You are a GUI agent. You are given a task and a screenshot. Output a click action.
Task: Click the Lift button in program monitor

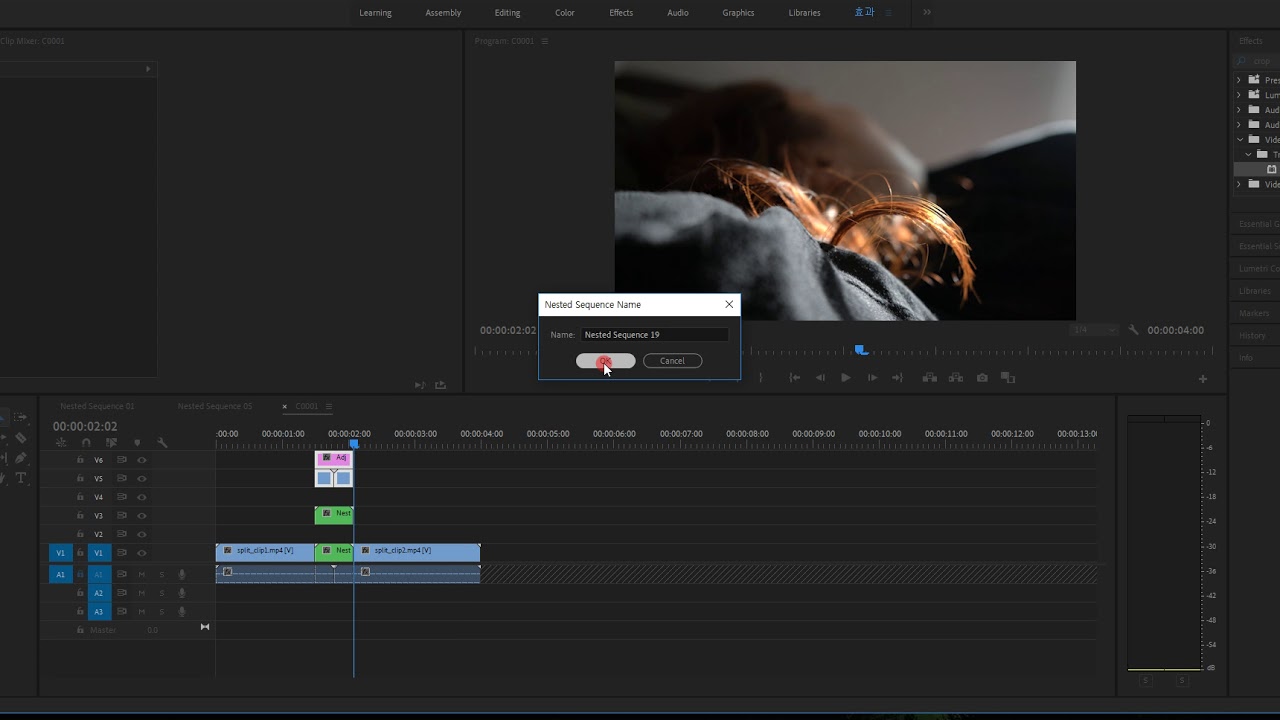[930, 378]
